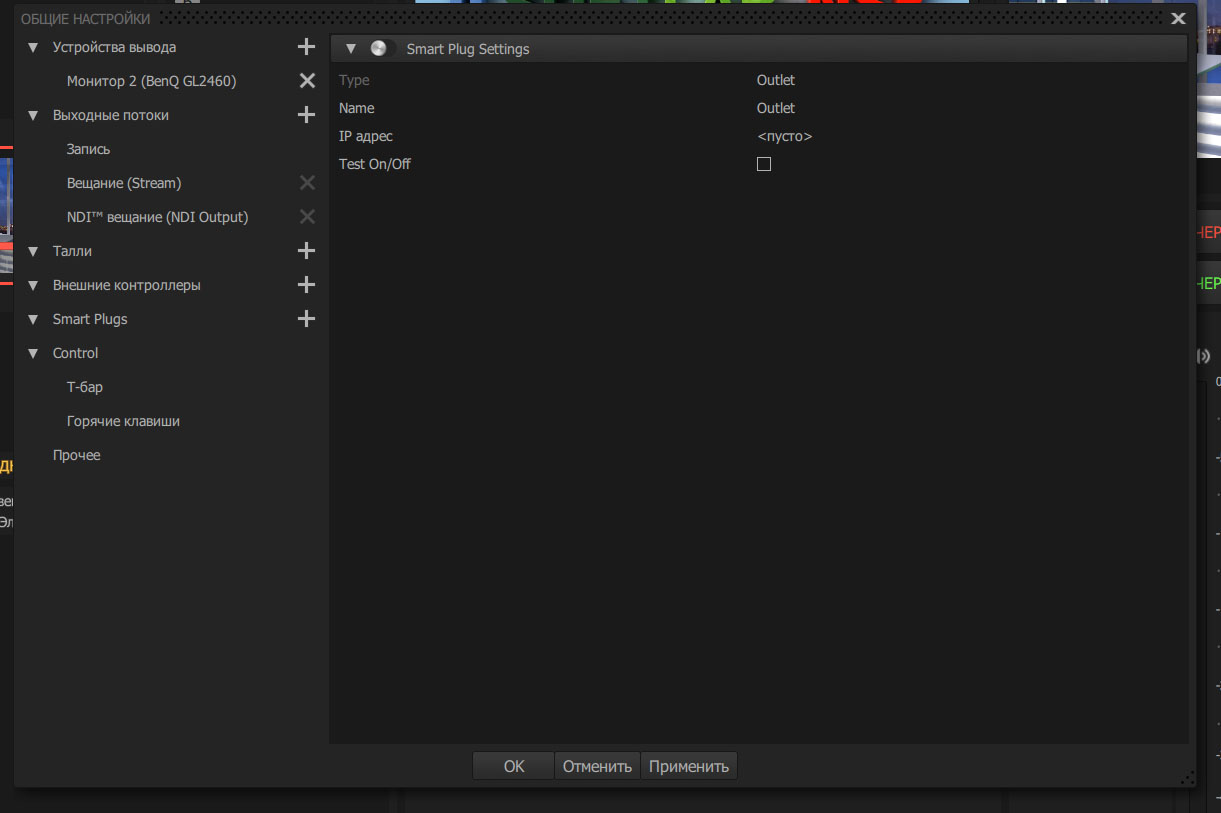Click the Применить button
This screenshot has height=813, width=1221.
coord(689,766)
